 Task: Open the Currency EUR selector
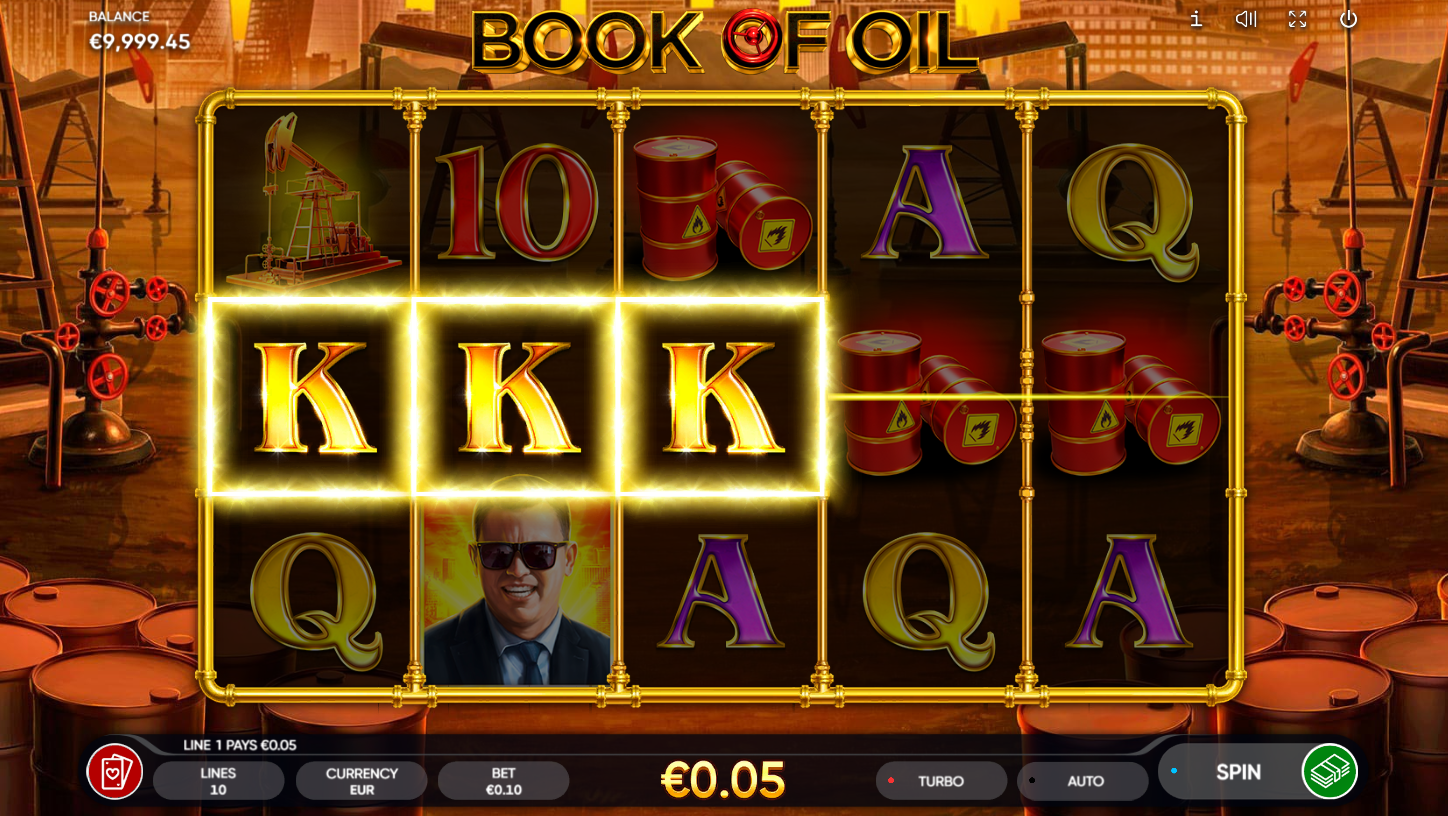click(361, 781)
